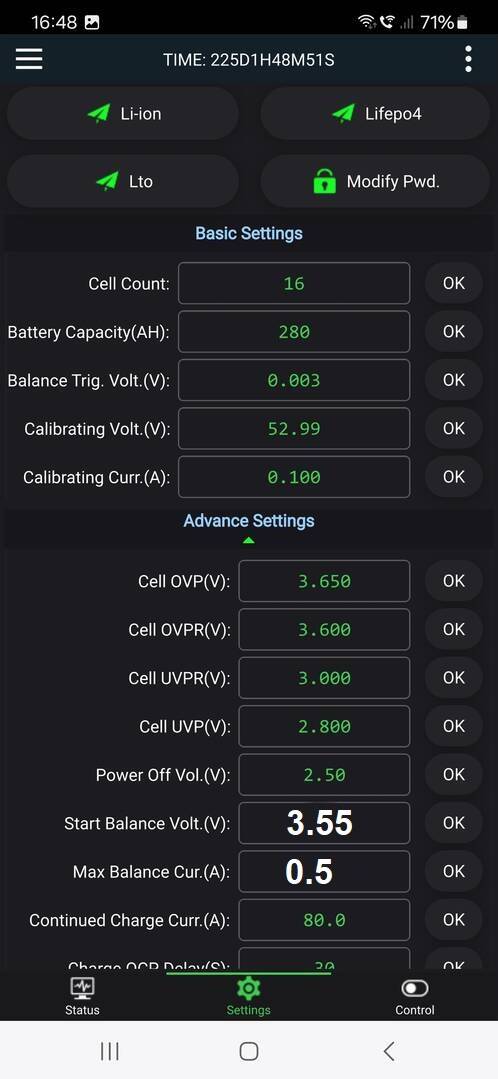The width and height of the screenshot is (498, 1079).
Task: Tap the green padlock Modify Pwd. icon
Action: click(x=325, y=182)
